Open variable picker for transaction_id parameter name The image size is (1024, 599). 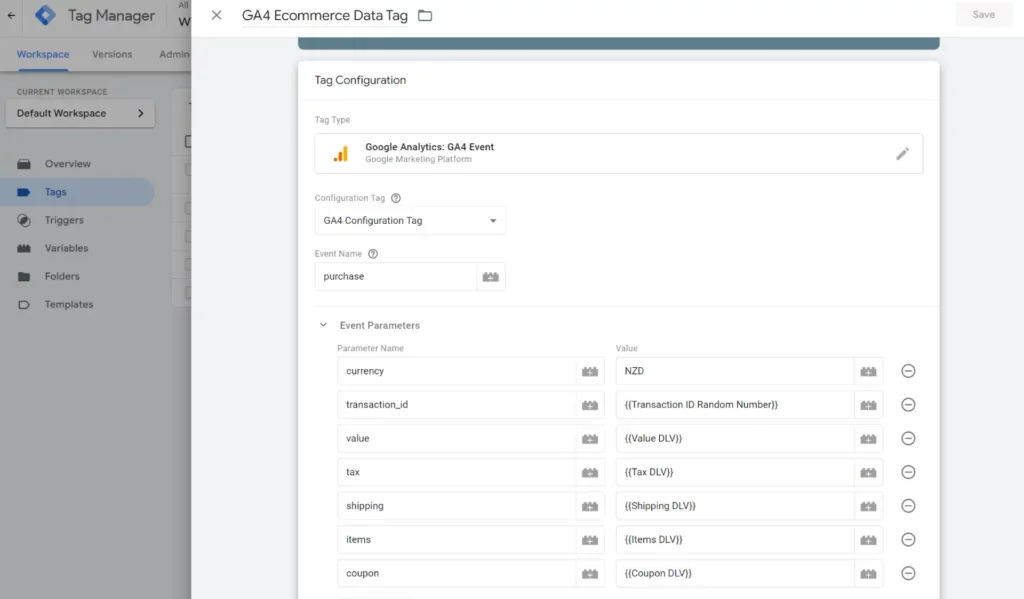[590, 405]
